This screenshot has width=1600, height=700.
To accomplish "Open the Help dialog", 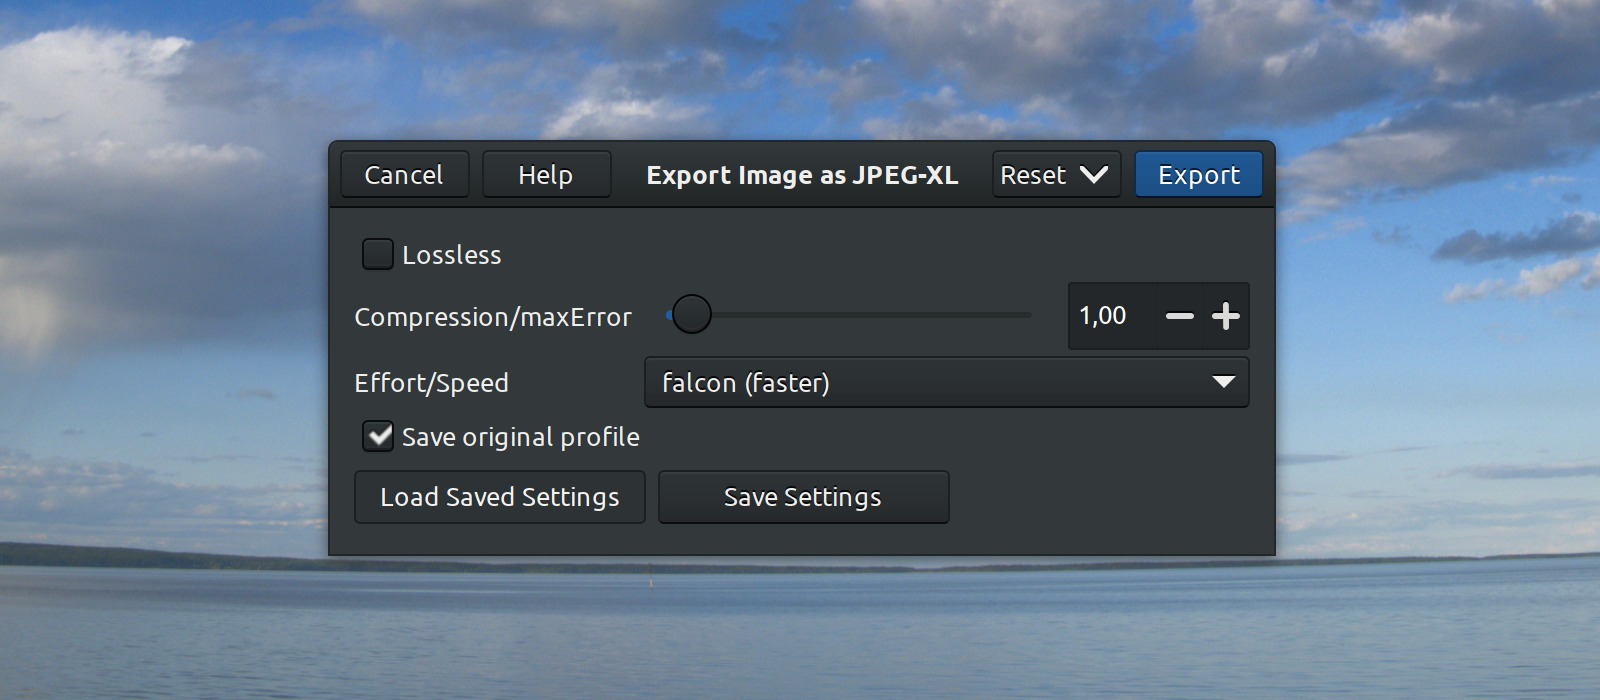I will (x=546, y=174).
